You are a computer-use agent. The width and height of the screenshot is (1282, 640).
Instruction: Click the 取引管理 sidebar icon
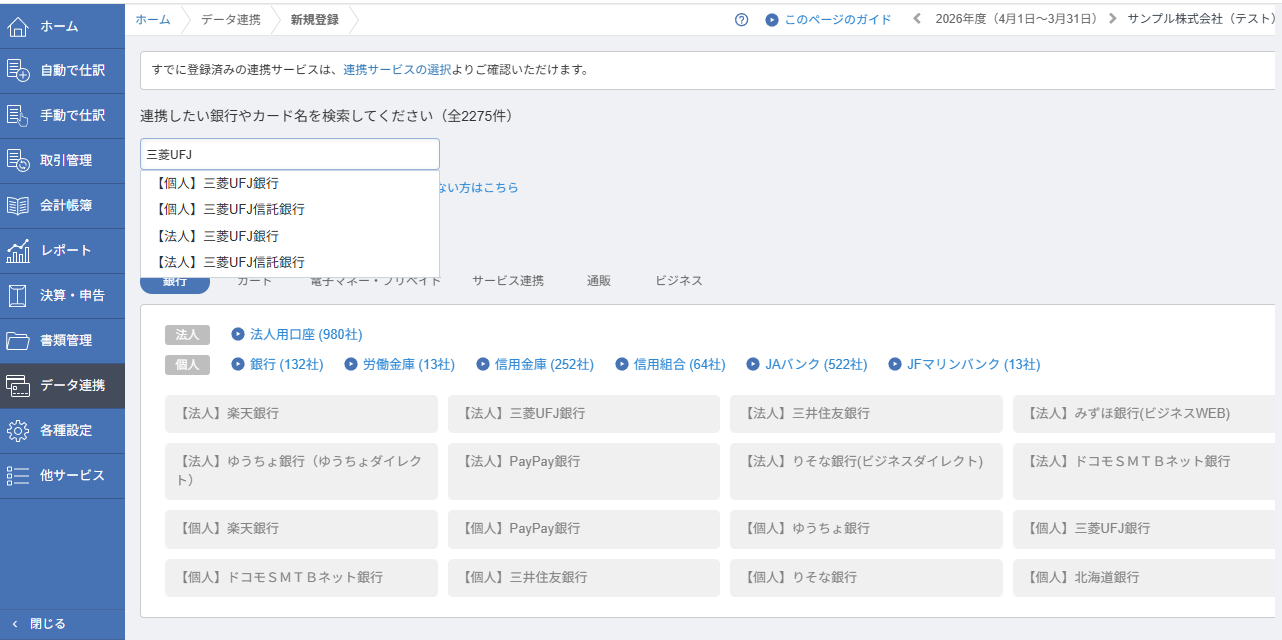(x=18, y=161)
